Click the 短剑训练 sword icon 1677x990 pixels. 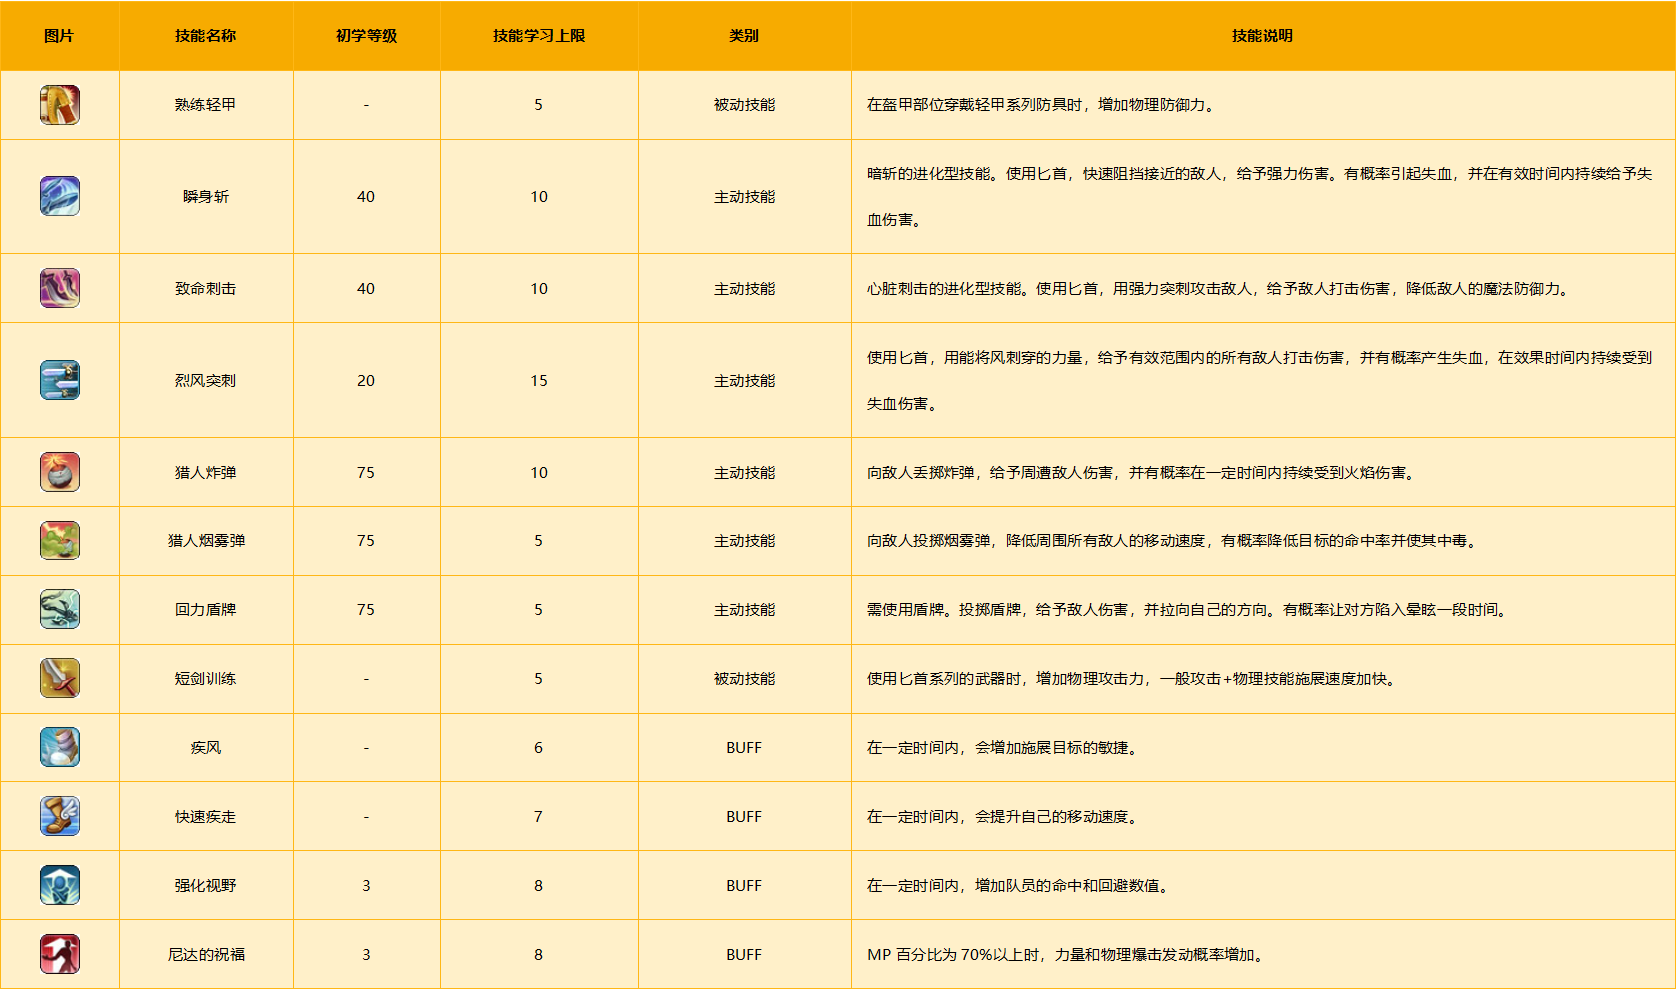point(60,678)
